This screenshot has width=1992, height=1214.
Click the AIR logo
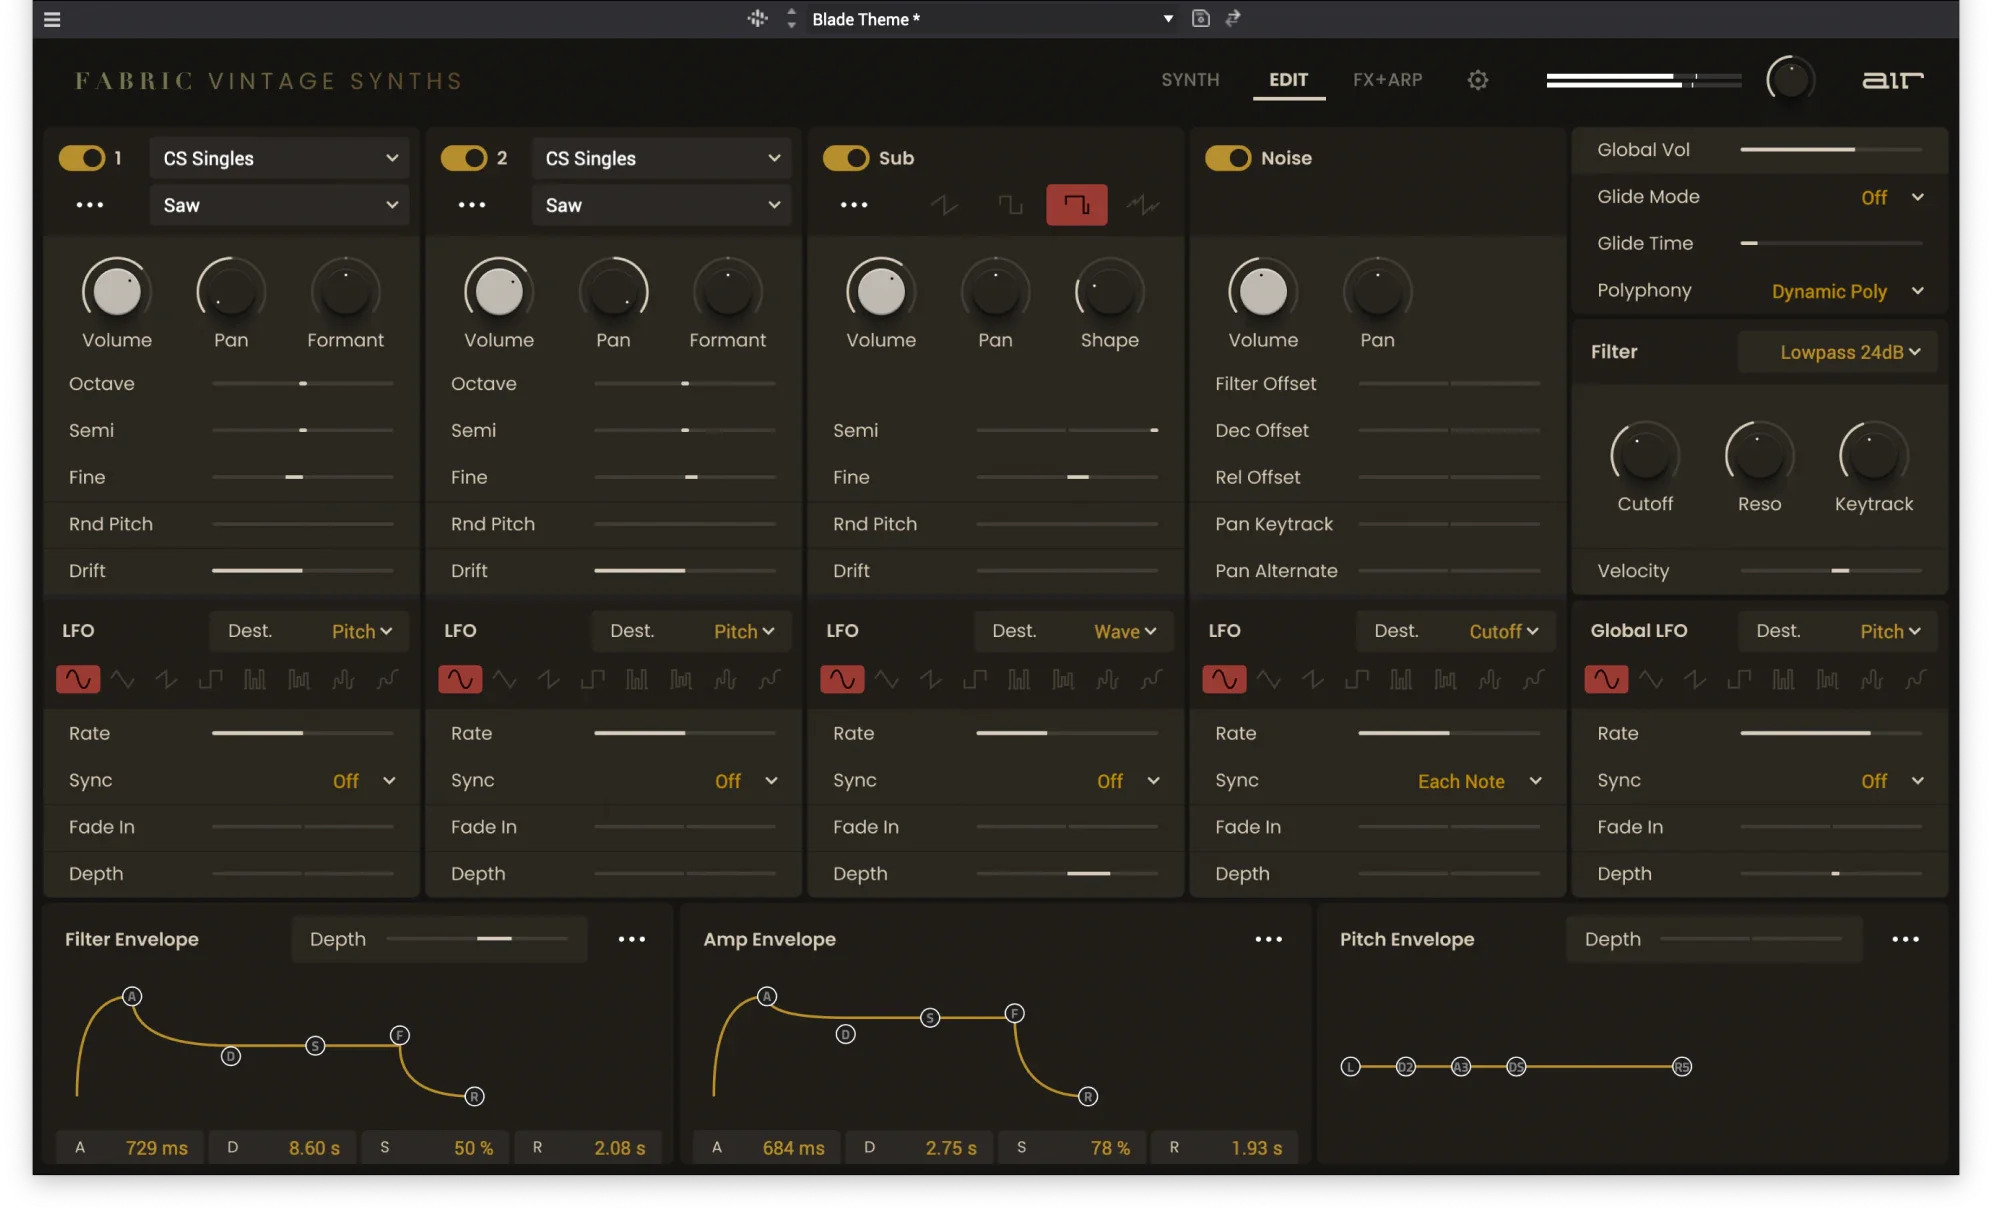[x=1892, y=80]
